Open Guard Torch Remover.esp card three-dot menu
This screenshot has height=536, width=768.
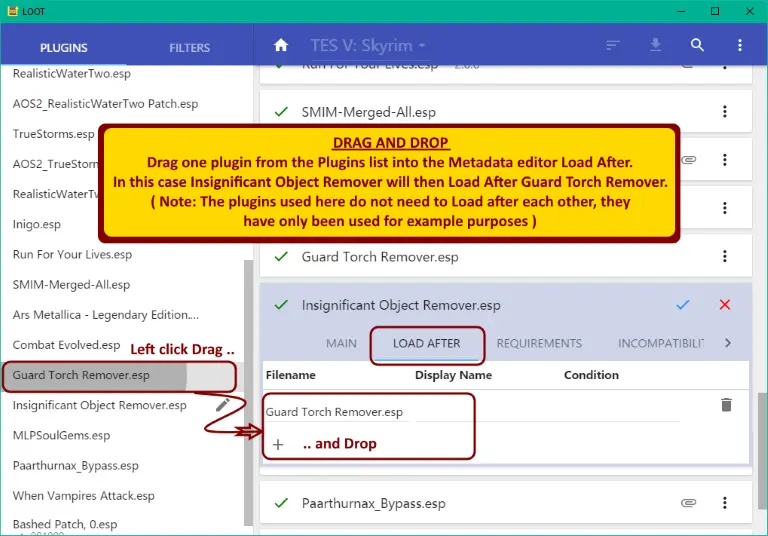(725, 256)
